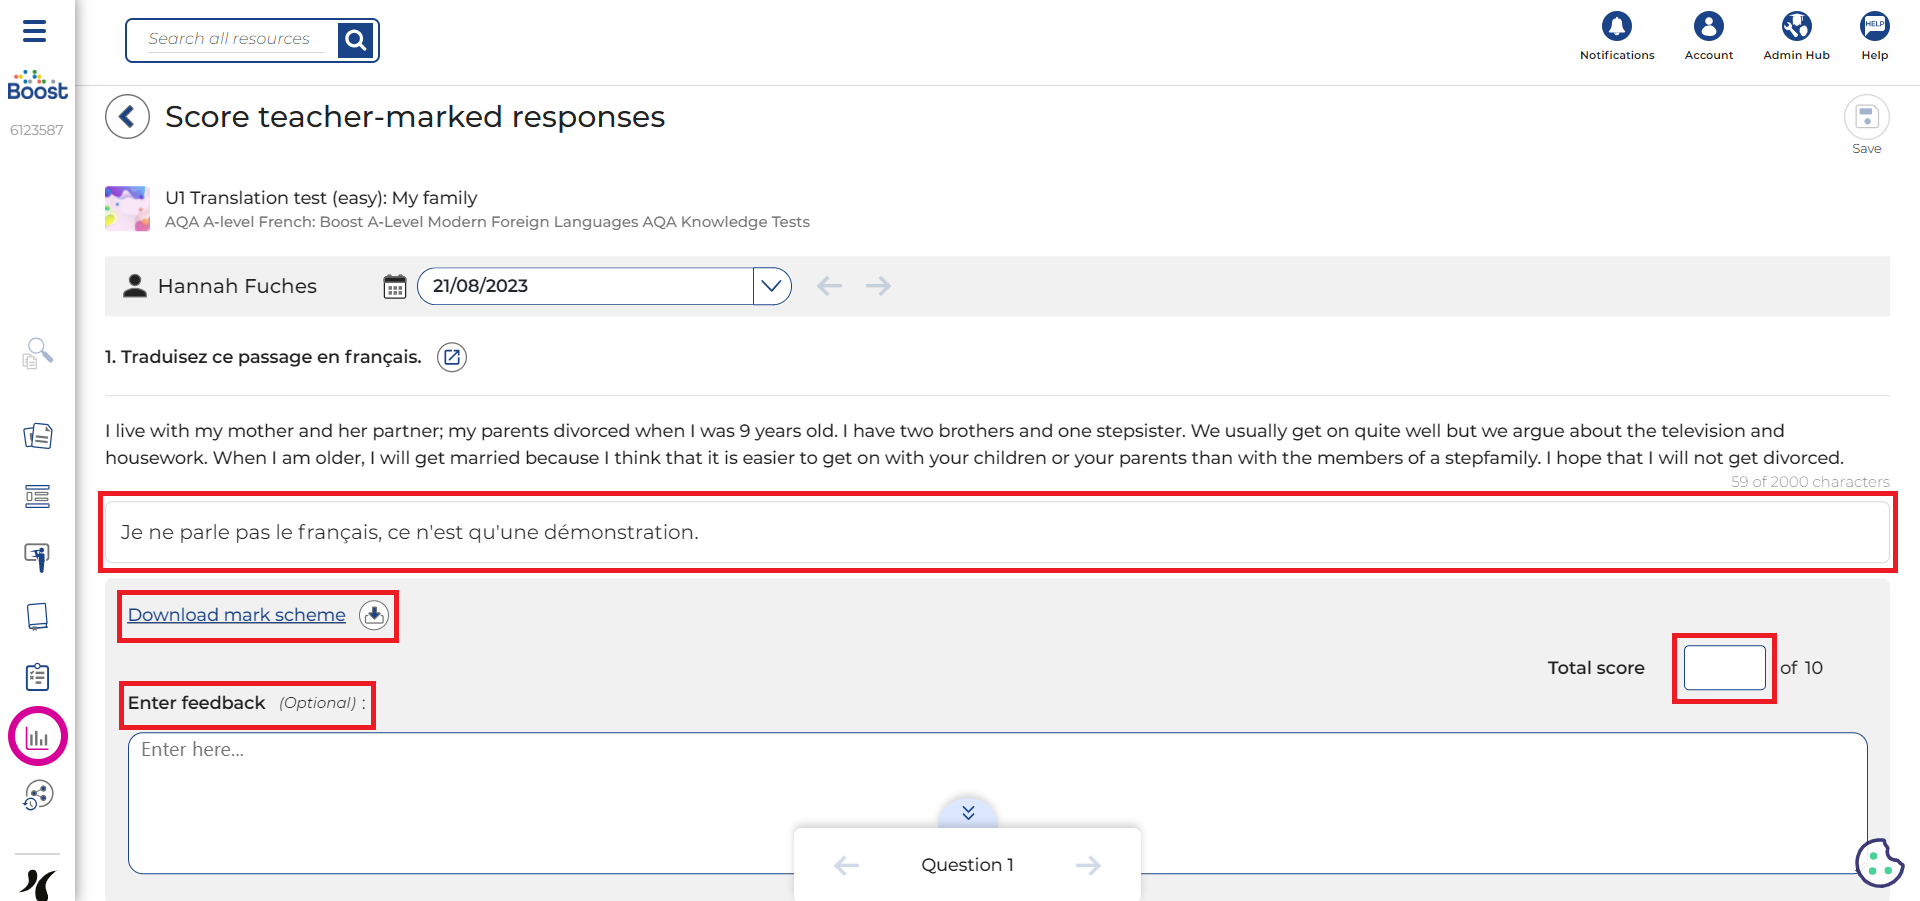Click the back arrow beside page title
The height and width of the screenshot is (901, 1920).
[x=127, y=117]
